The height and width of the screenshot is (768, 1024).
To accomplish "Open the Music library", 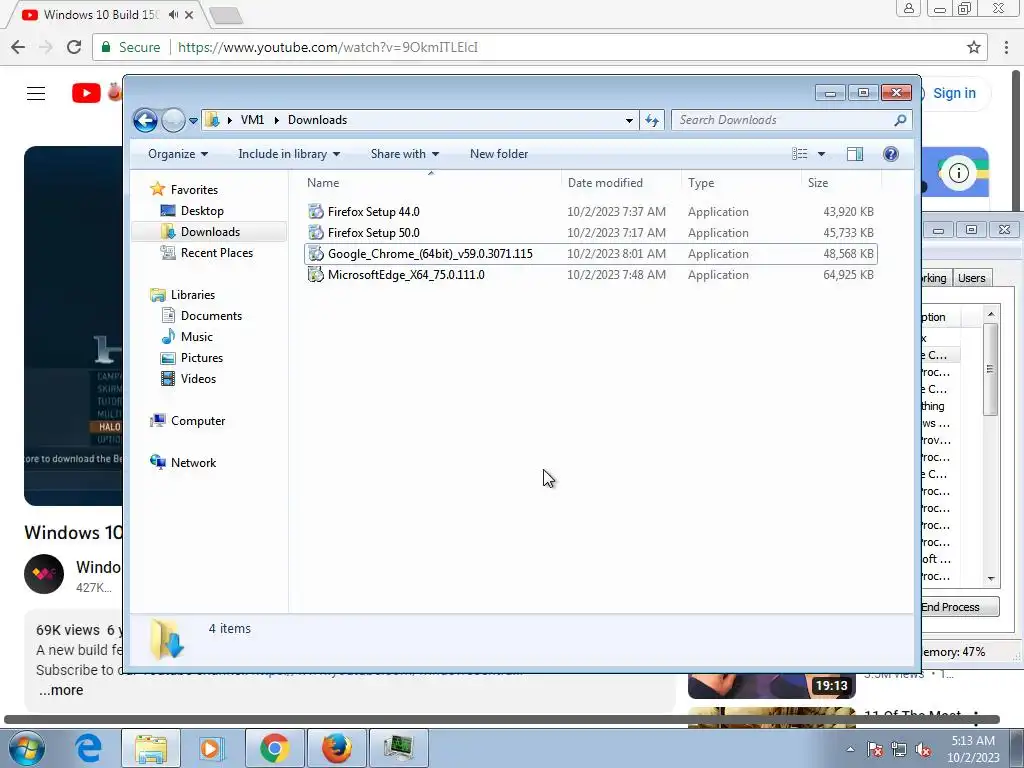I will [x=197, y=336].
